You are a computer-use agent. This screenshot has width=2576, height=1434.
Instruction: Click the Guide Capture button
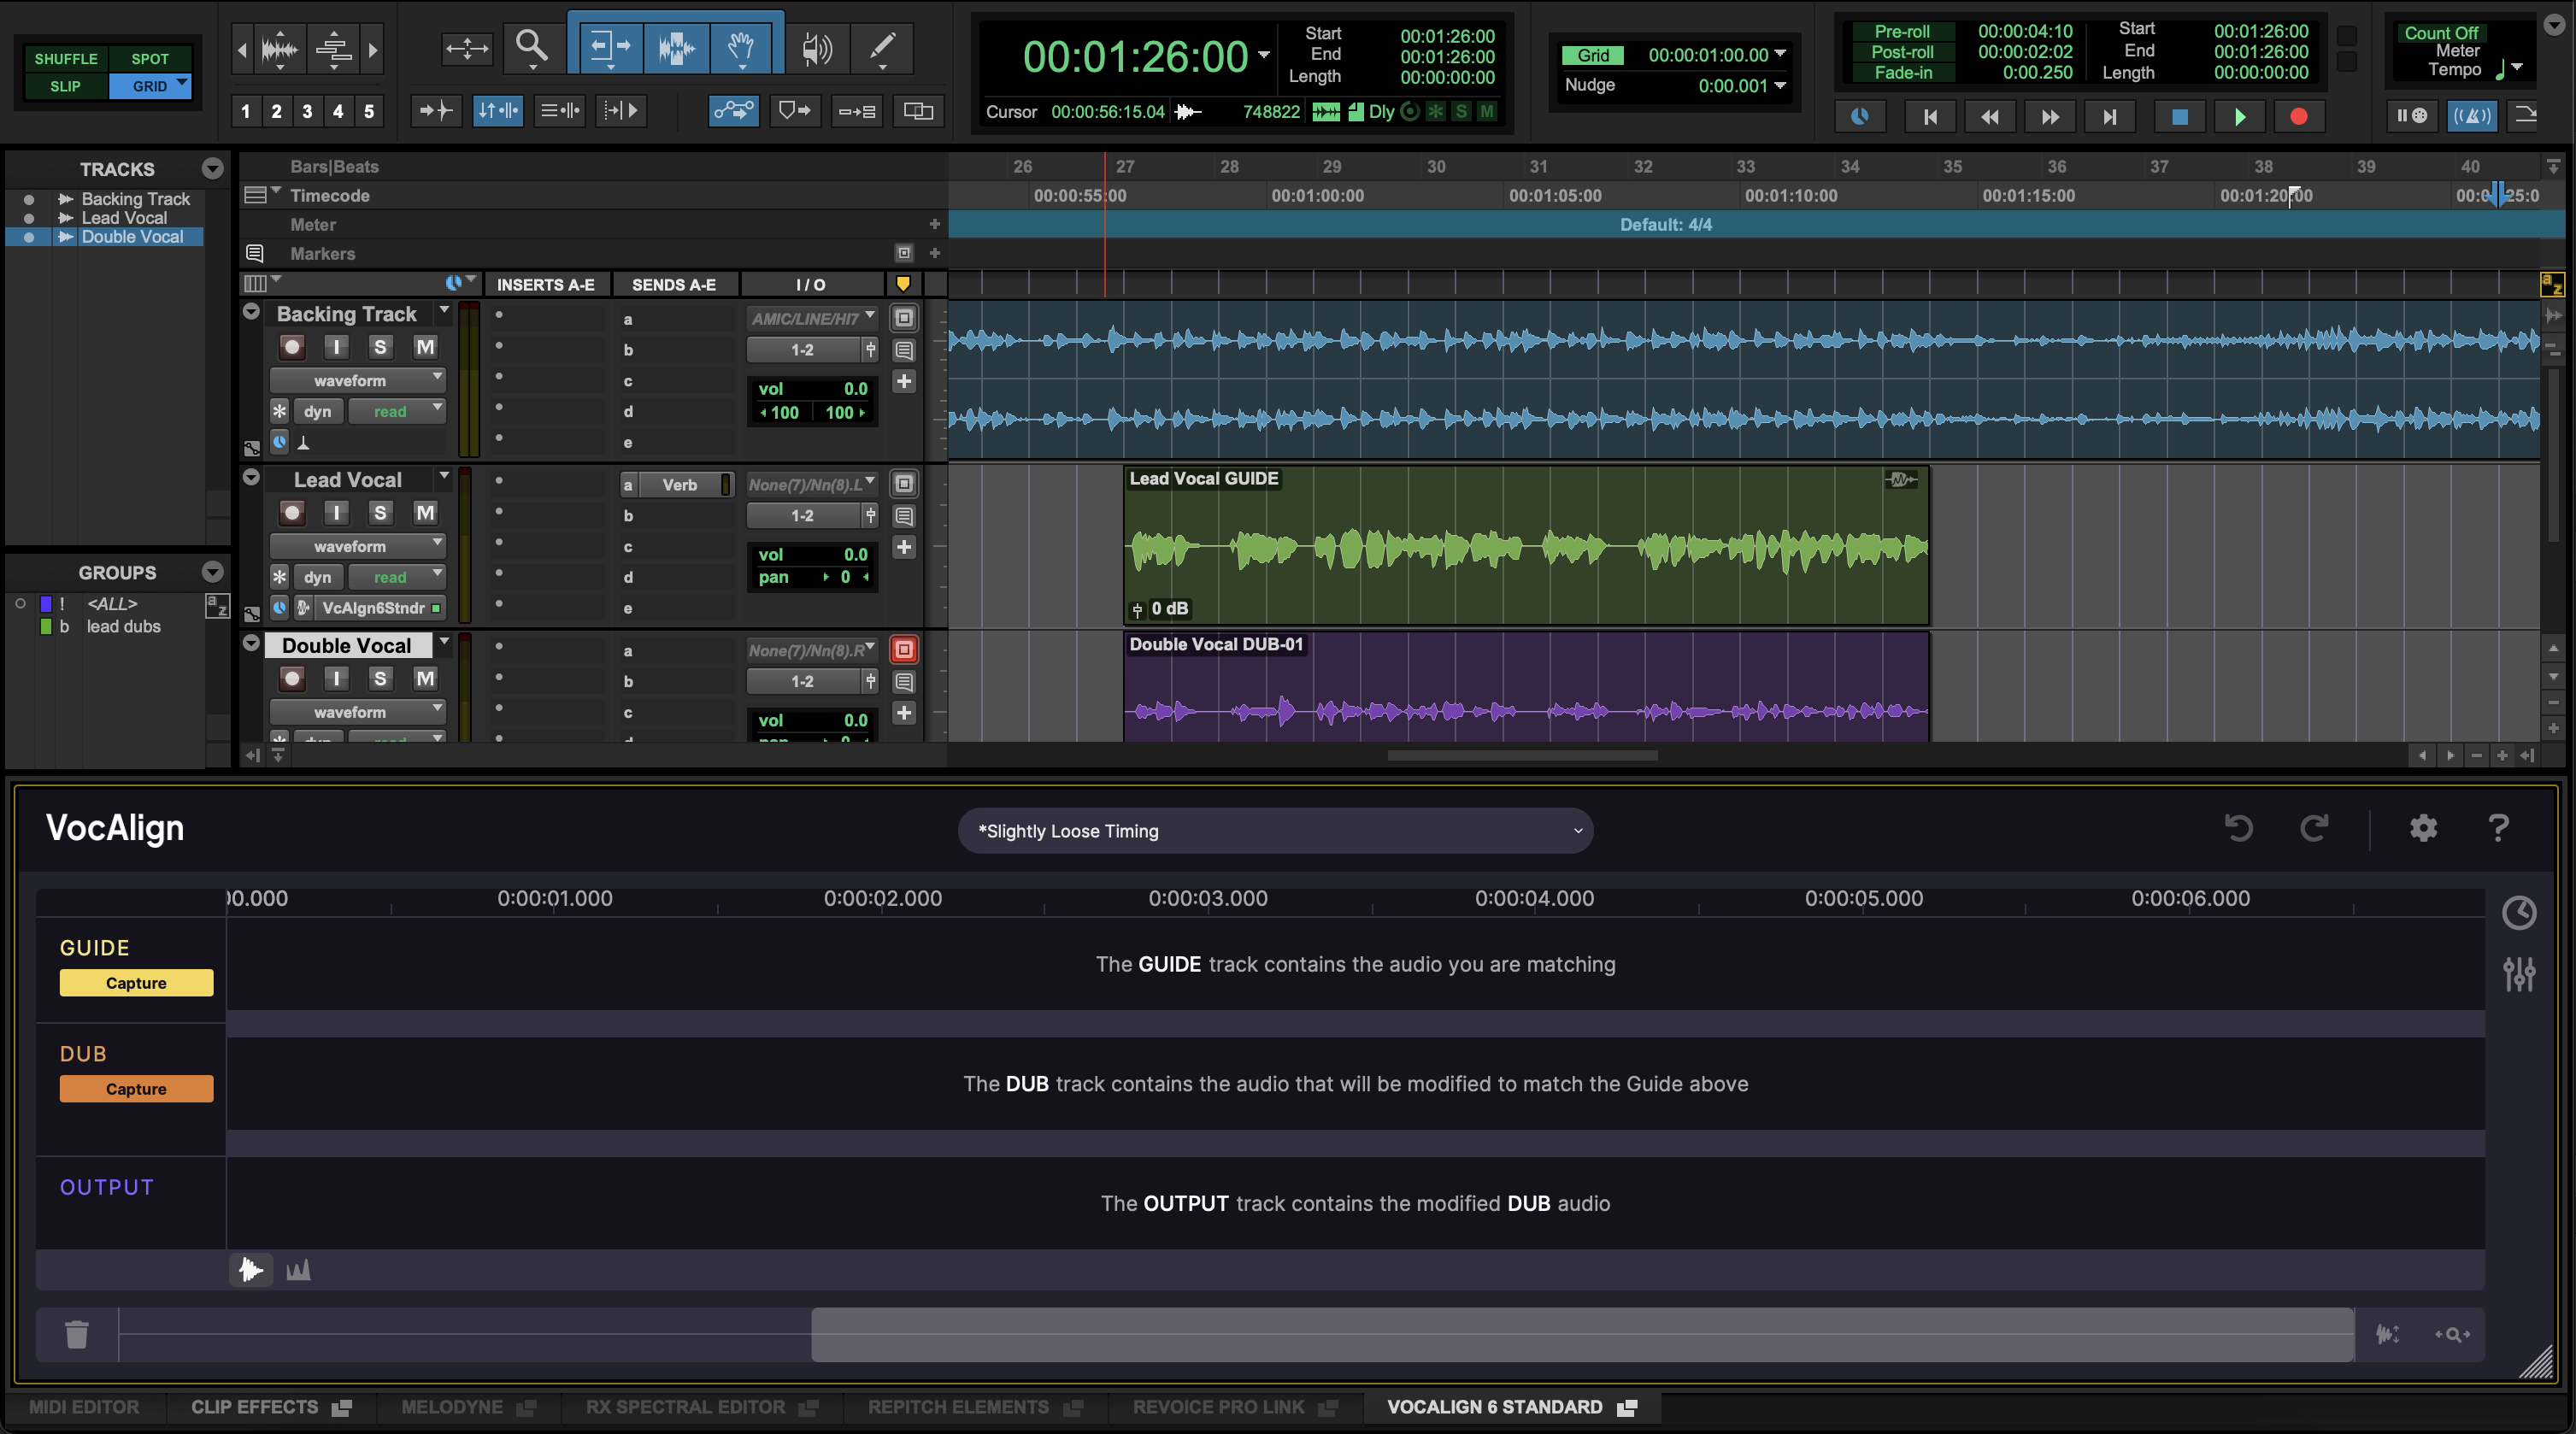tap(136, 983)
